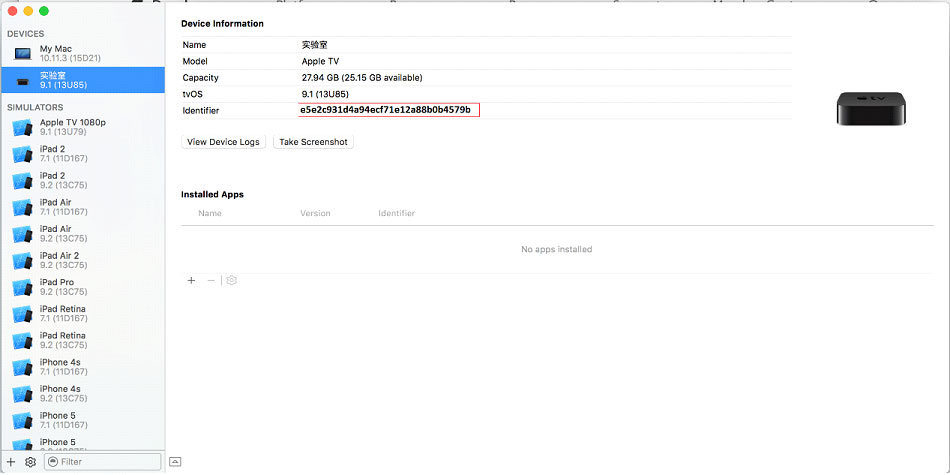Click the Name column header in Installed Apps
950x475 pixels.
210,213
